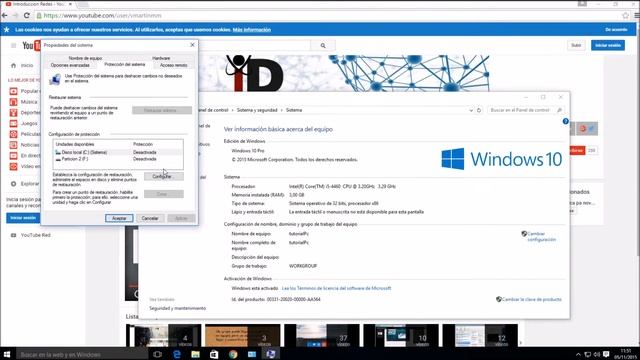
Task: Open Seguridad y mantenimiento link
Action: (178, 308)
